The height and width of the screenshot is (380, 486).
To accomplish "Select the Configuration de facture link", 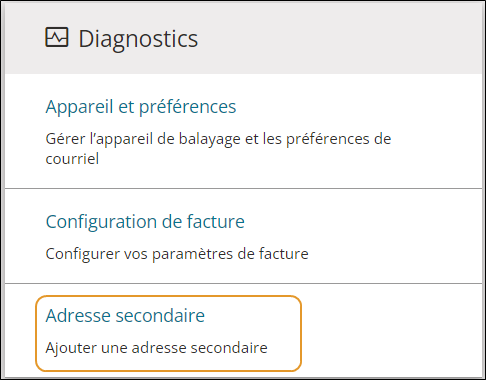I will 145,222.
